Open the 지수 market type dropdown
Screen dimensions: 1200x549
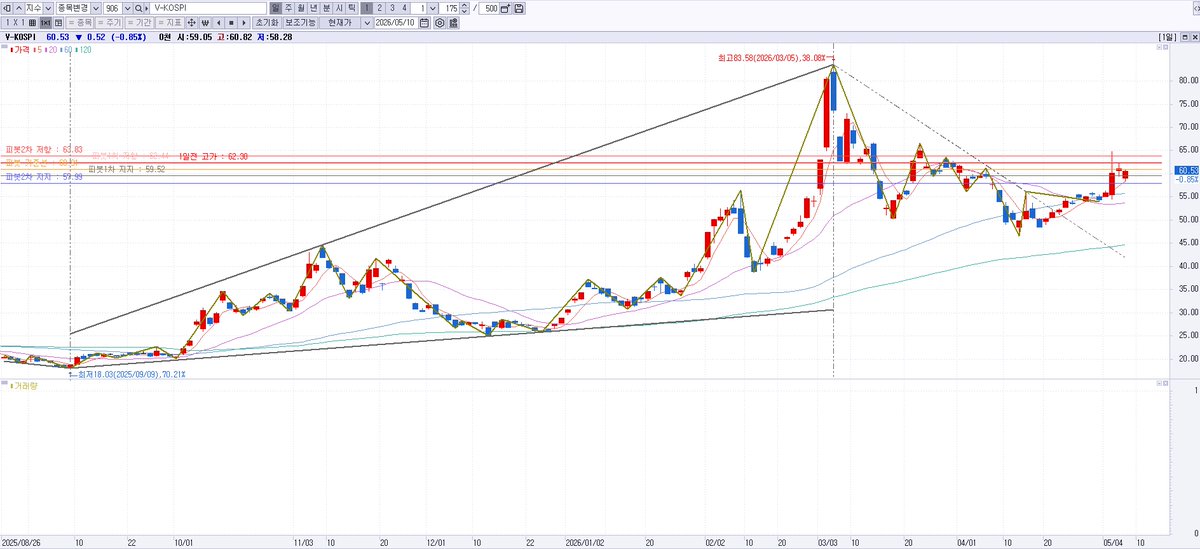point(48,8)
